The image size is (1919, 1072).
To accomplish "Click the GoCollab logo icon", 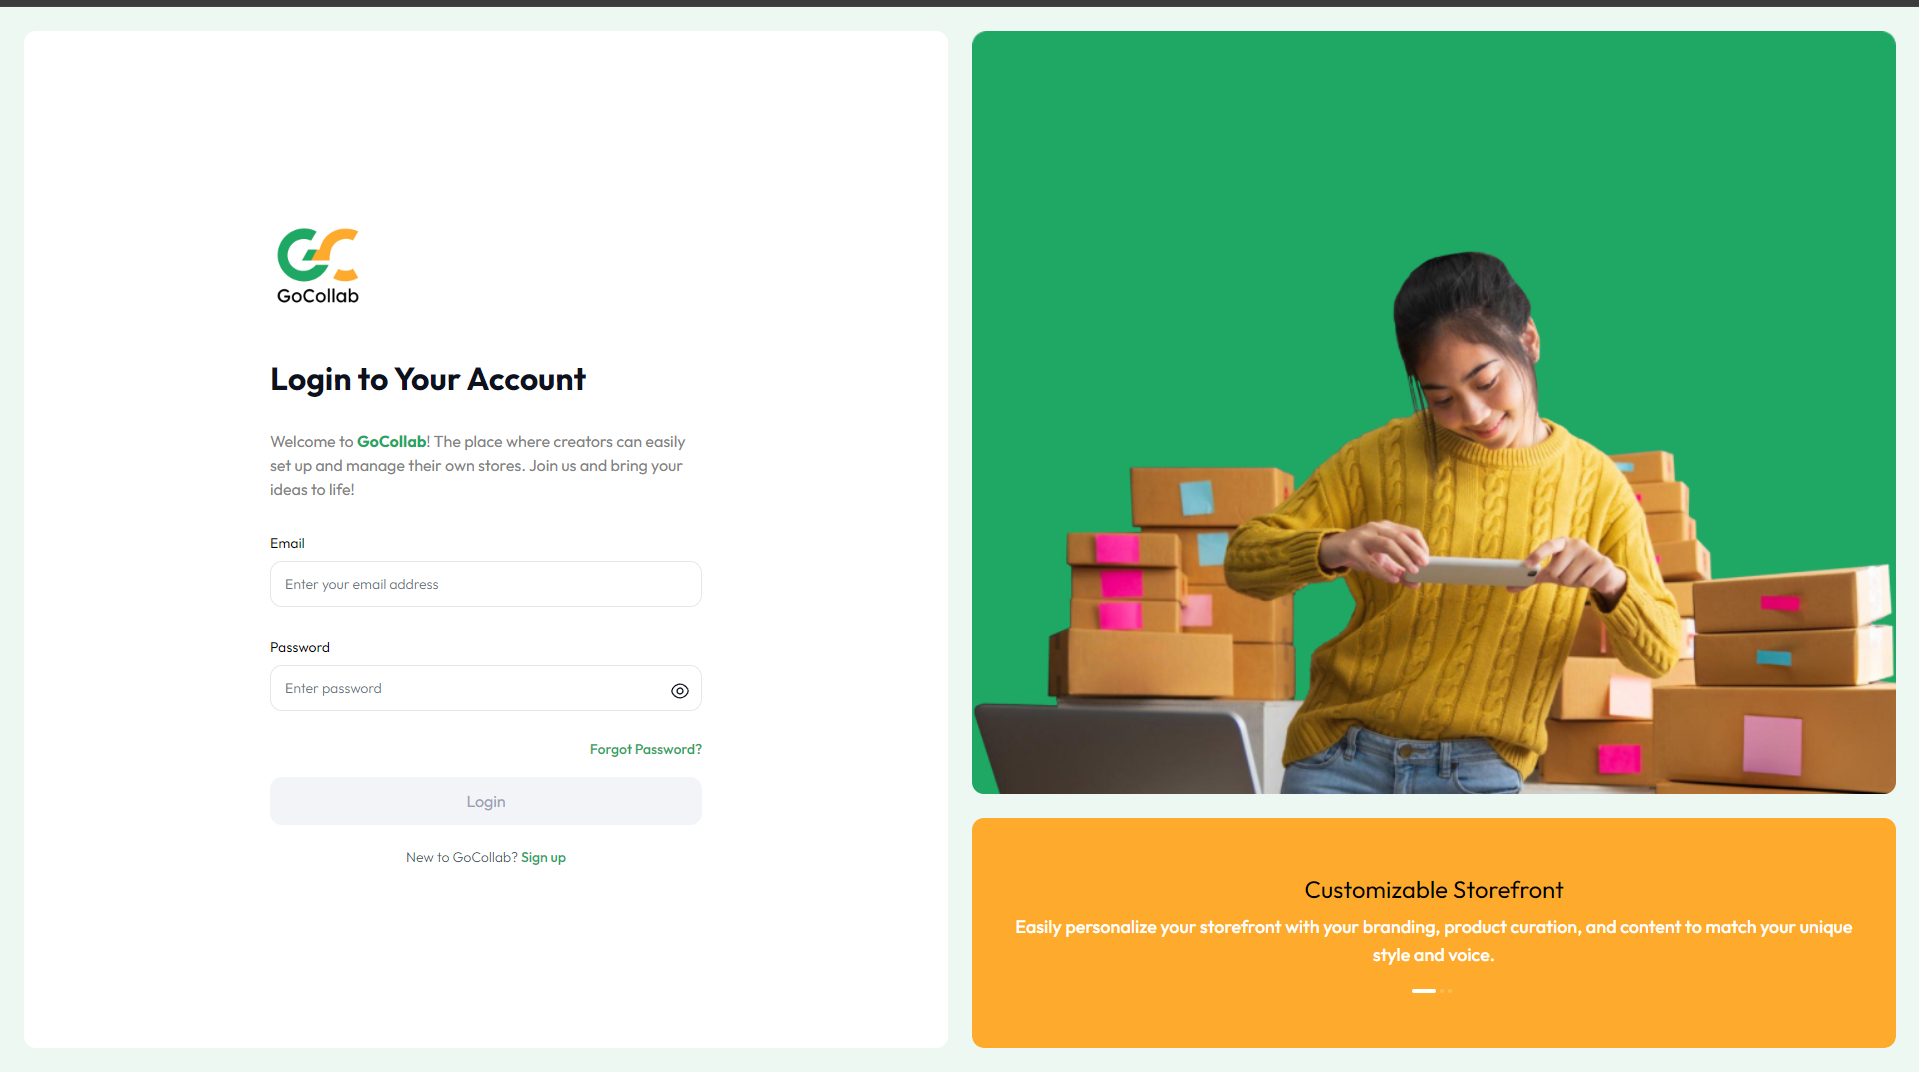I will [317, 255].
